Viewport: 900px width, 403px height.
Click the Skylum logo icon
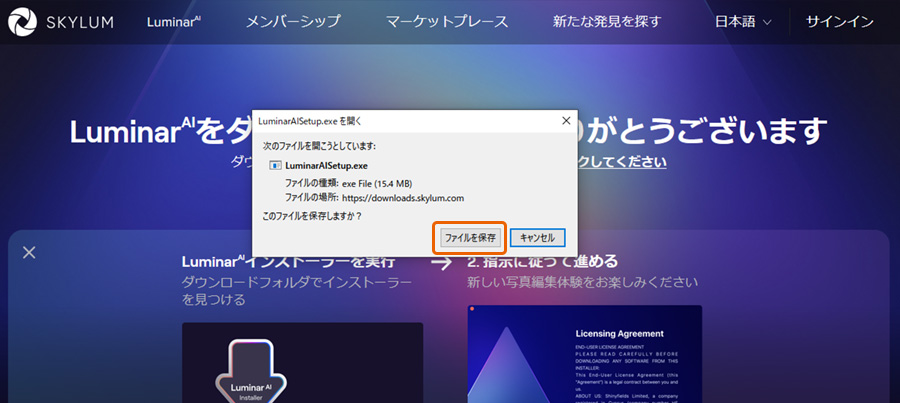tap(22, 22)
